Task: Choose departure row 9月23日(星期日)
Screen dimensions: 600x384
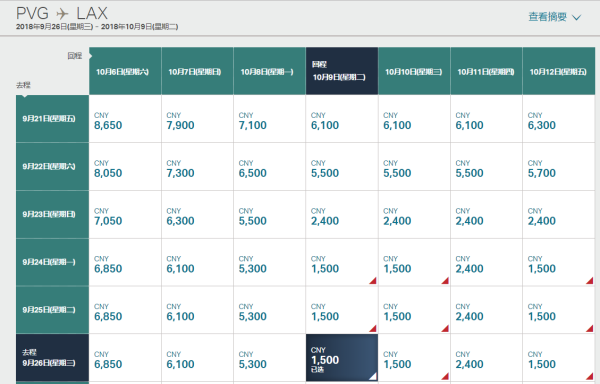Action: [x=52, y=214]
